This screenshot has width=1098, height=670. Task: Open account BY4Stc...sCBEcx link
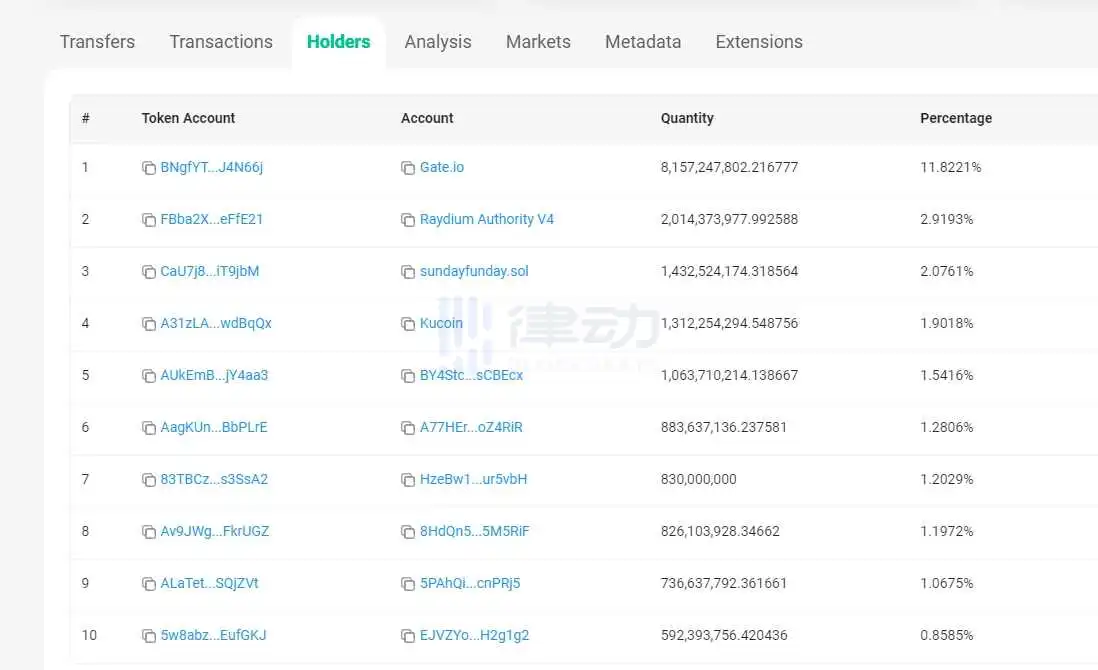click(471, 375)
